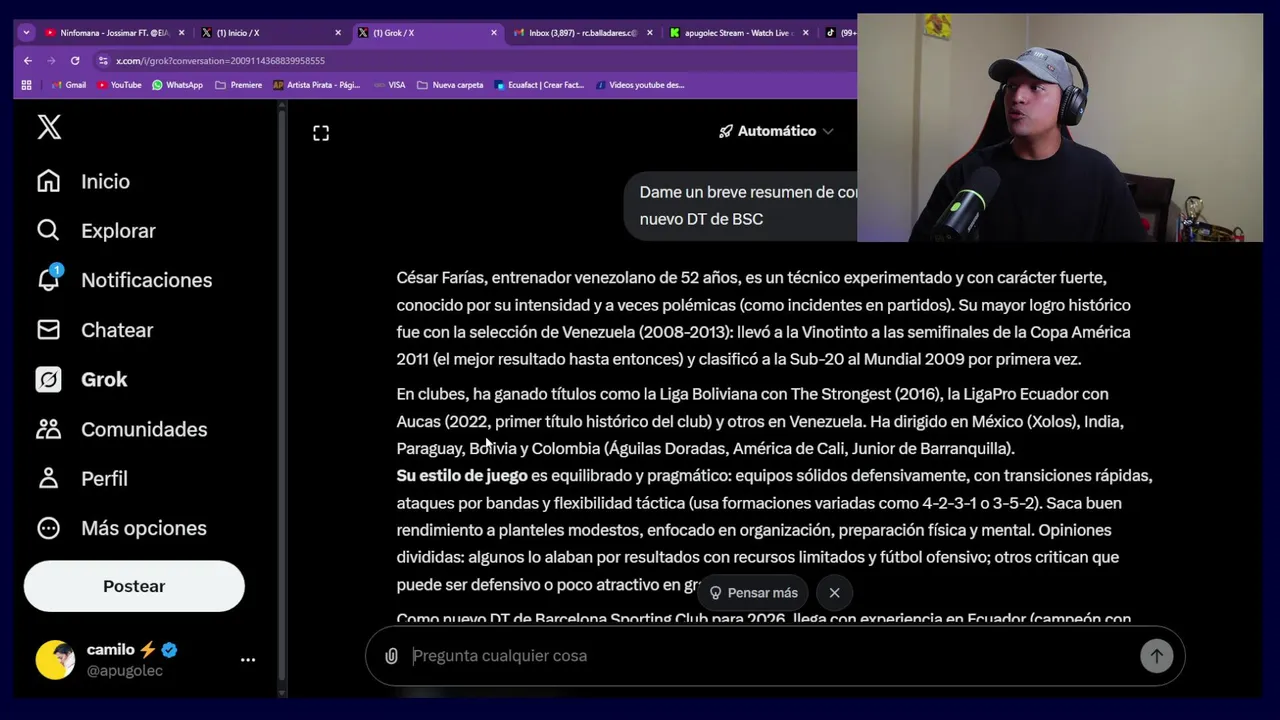Reload the page
This screenshot has width=1280, height=720.
tap(75, 61)
